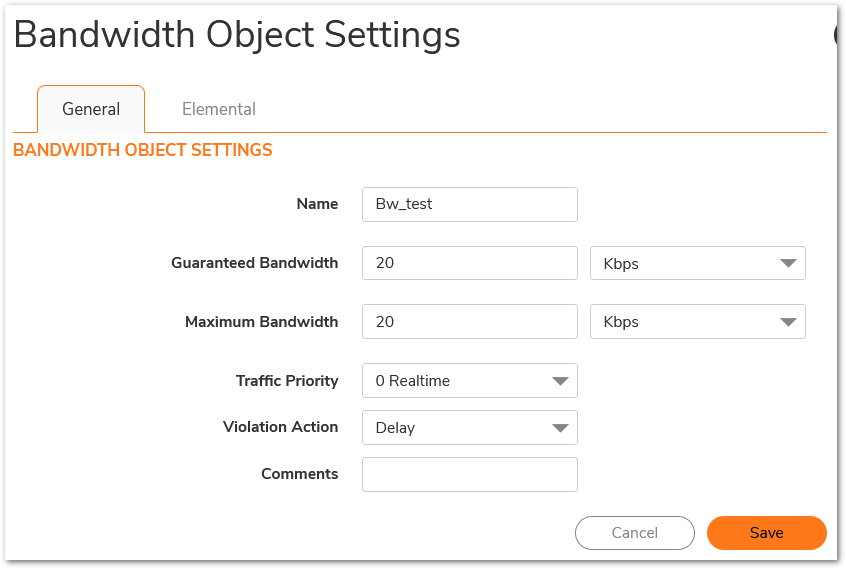The image size is (846, 569).
Task: Click the Violation Action dropdown arrow icon
Action: pyautogui.click(x=561, y=428)
